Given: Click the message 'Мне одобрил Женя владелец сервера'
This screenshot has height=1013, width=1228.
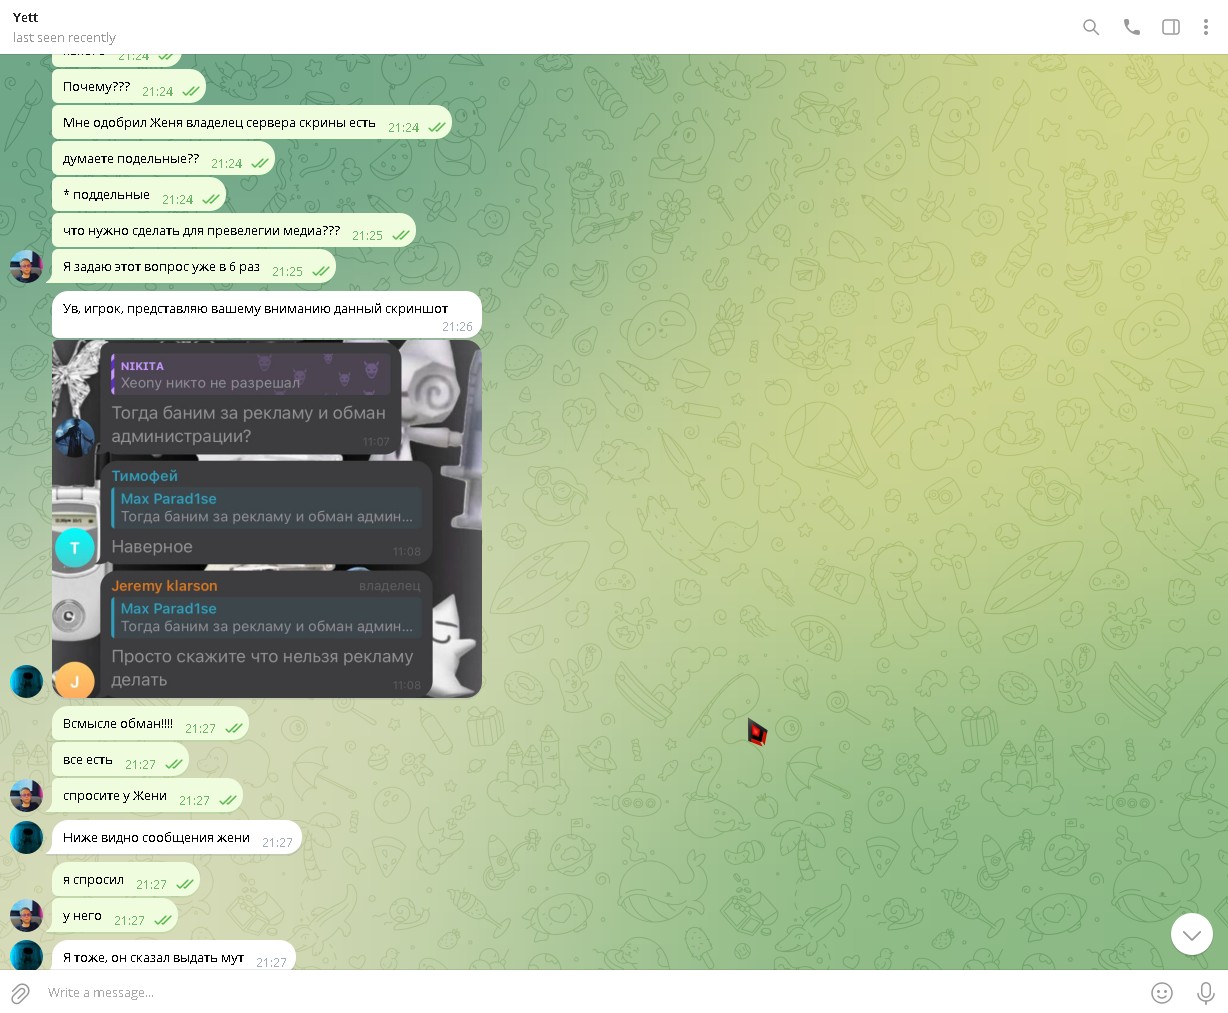Looking at the screenshot, I should click(x=219, y=123).
